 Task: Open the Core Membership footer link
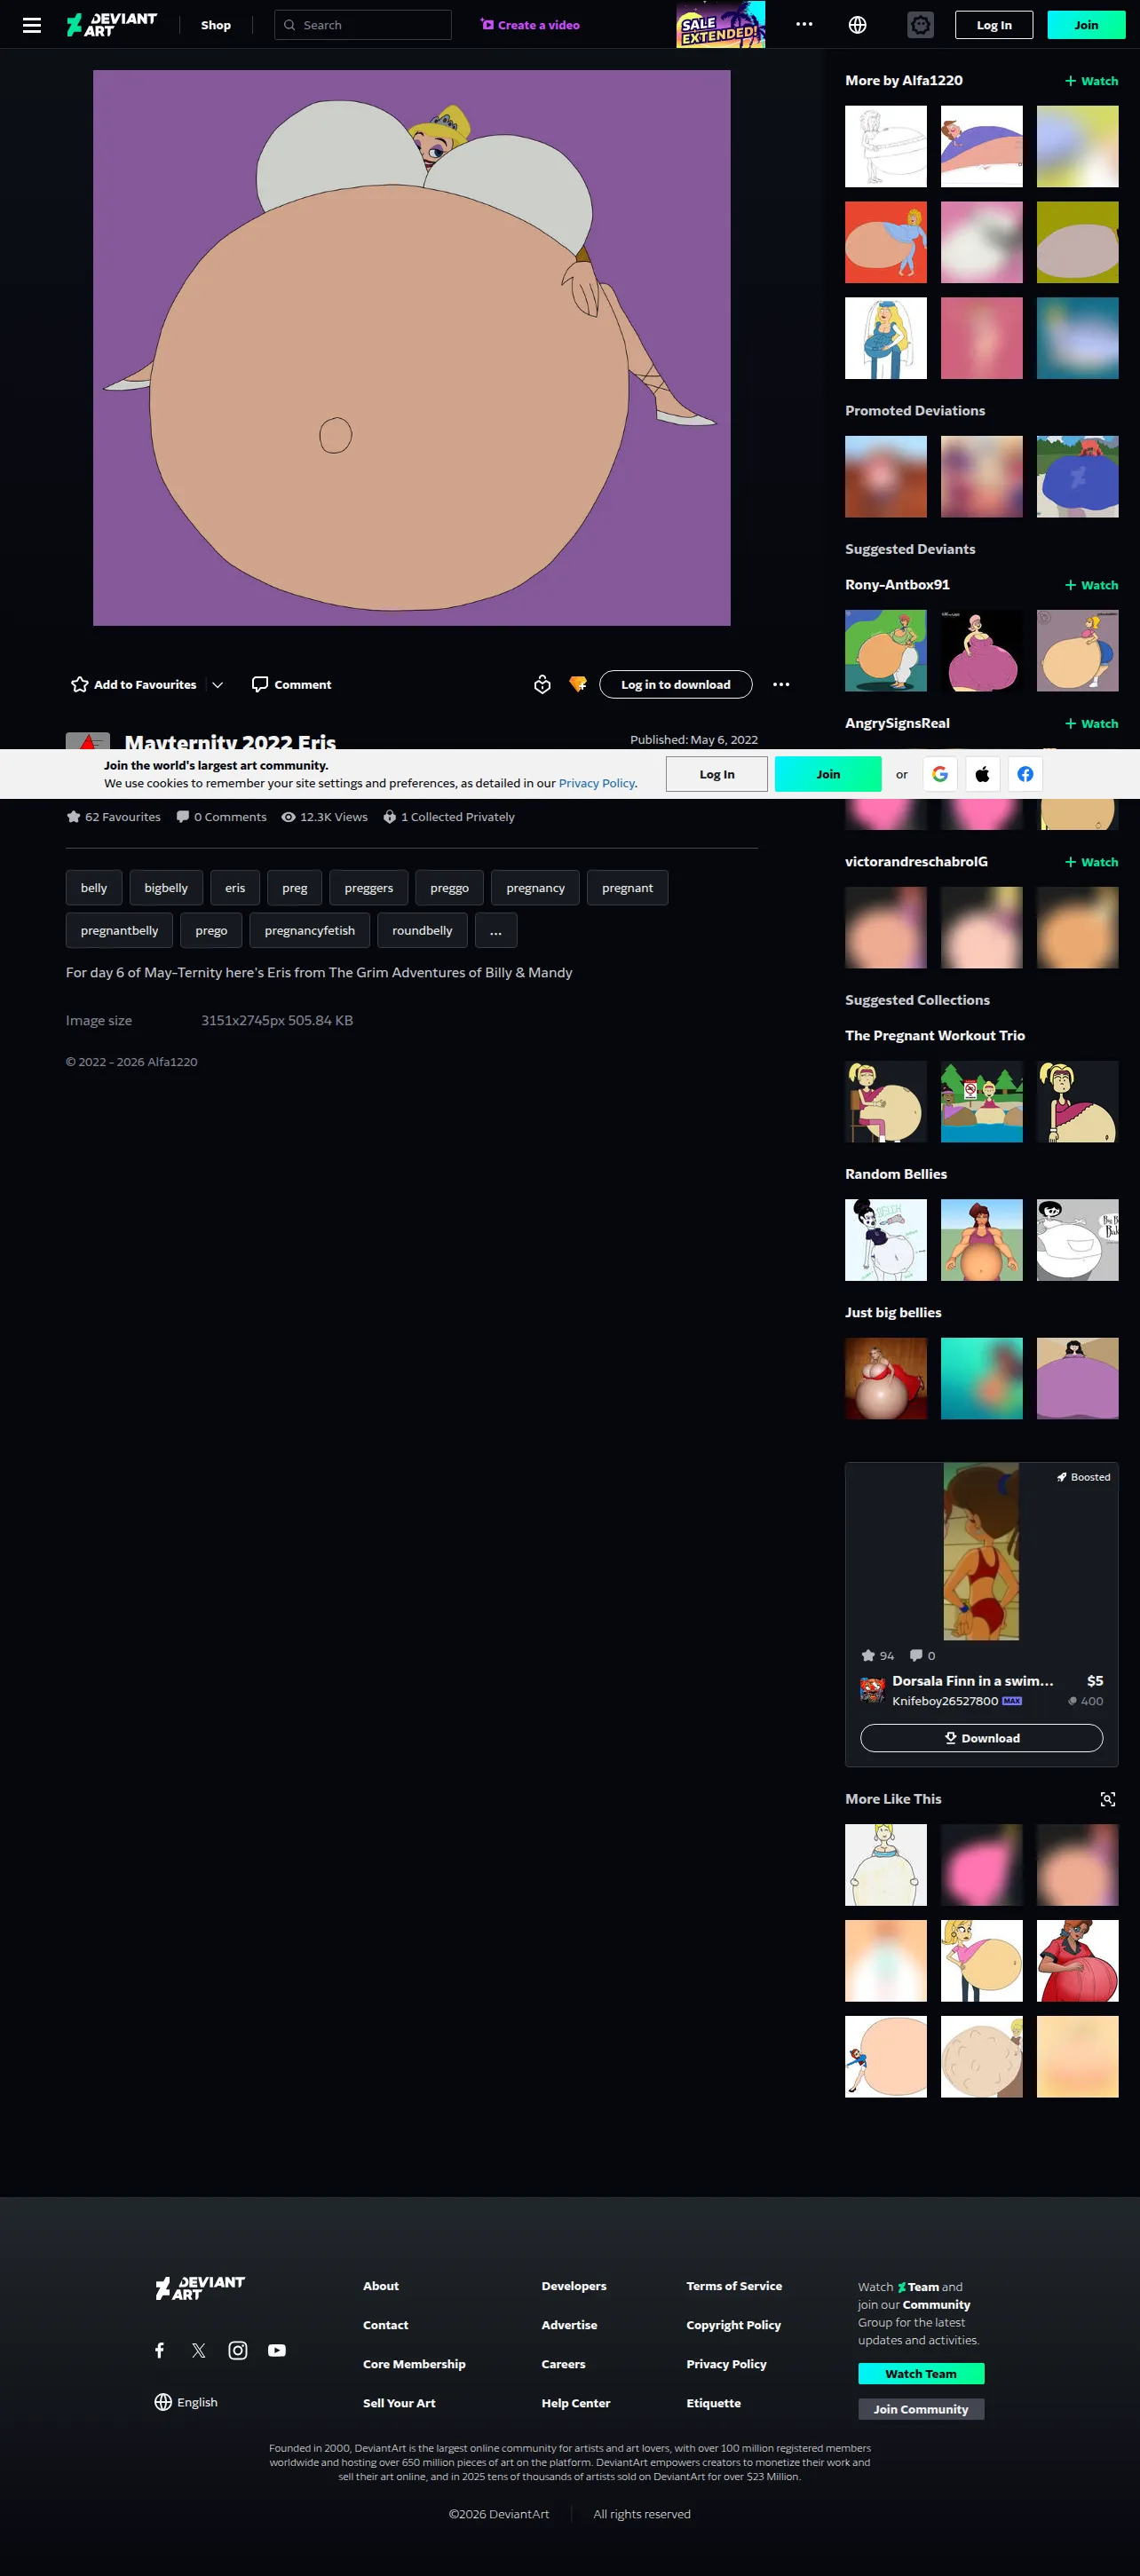coord(414,2364)
